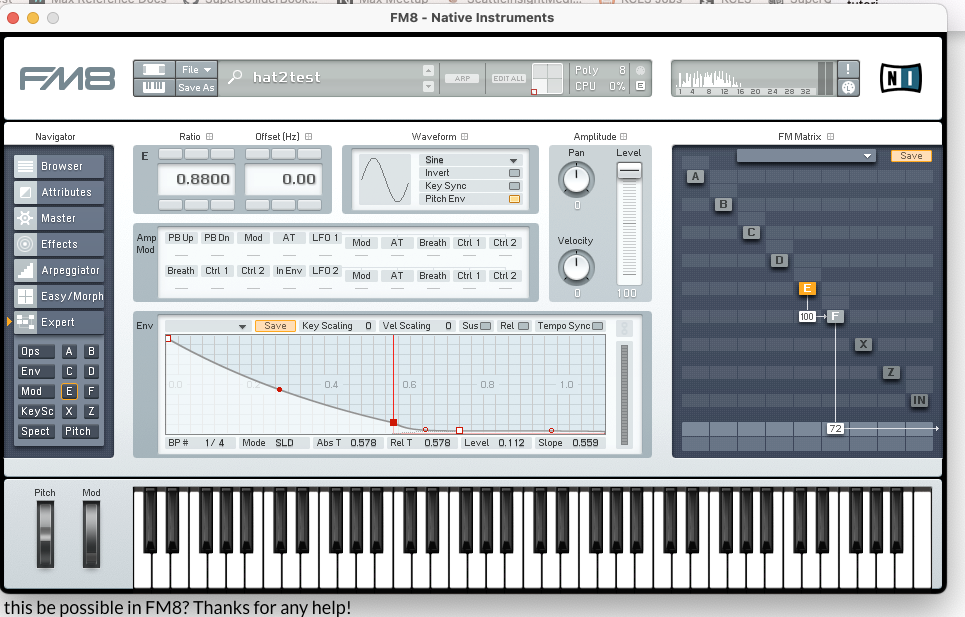Open the Easy/Morph navigator page
The height and width of the screenshot is (617, 965).
click(58, 296)
